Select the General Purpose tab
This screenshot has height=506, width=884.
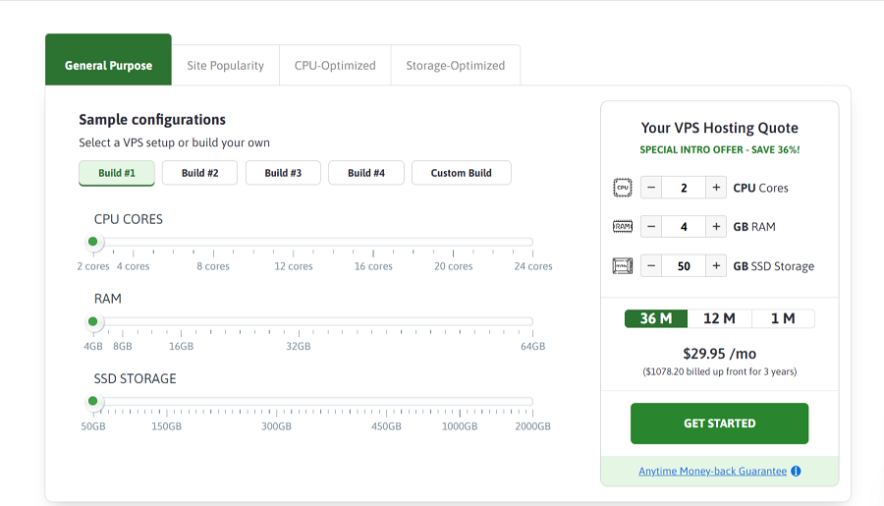[x=108, y=60]
